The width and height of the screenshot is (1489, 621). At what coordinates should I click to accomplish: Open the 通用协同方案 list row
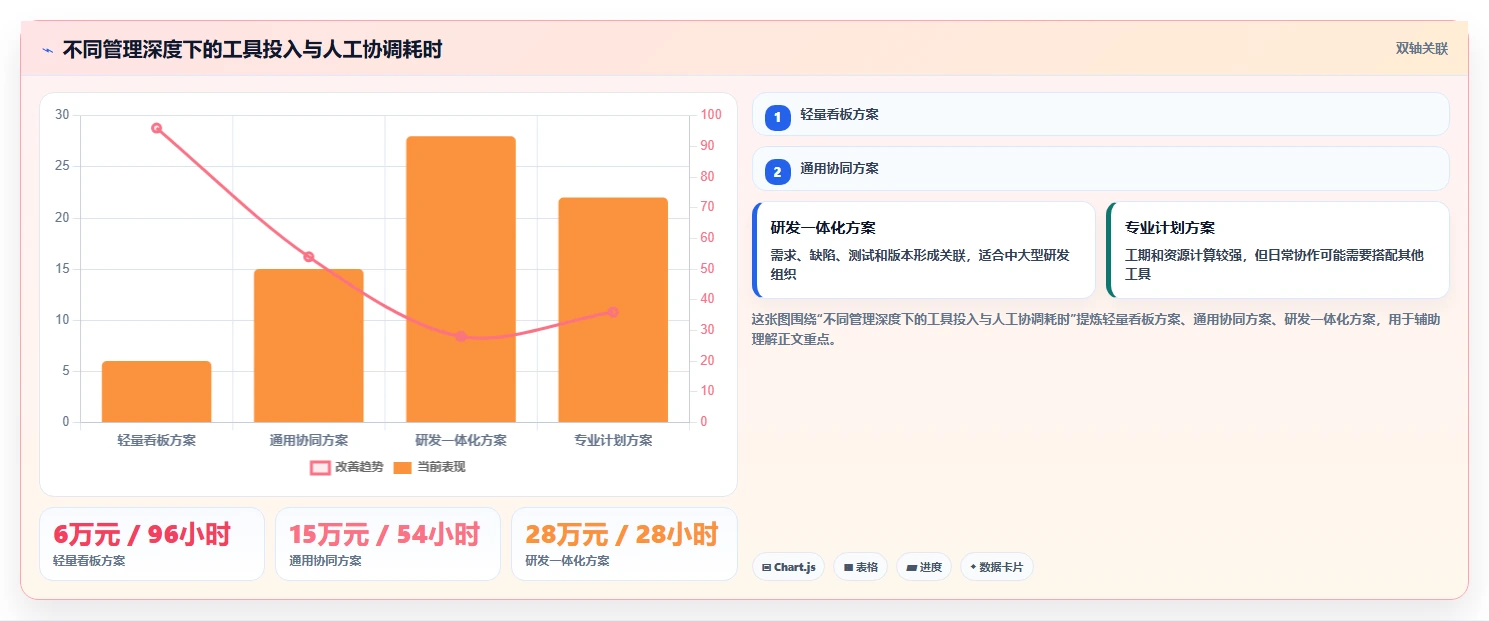click(1100, 168)
